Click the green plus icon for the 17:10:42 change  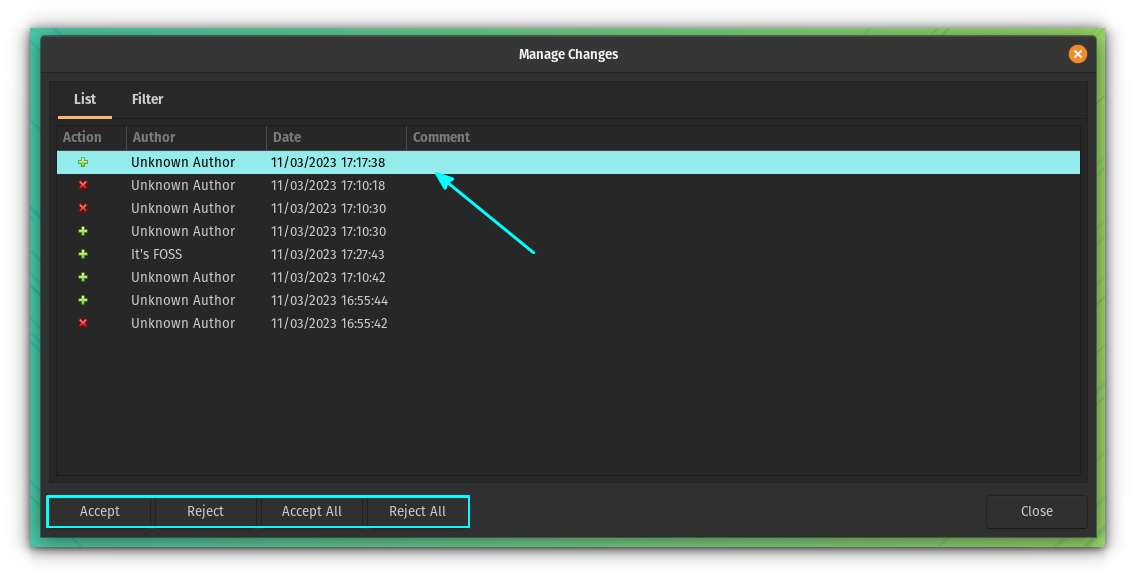coord(83,277)
